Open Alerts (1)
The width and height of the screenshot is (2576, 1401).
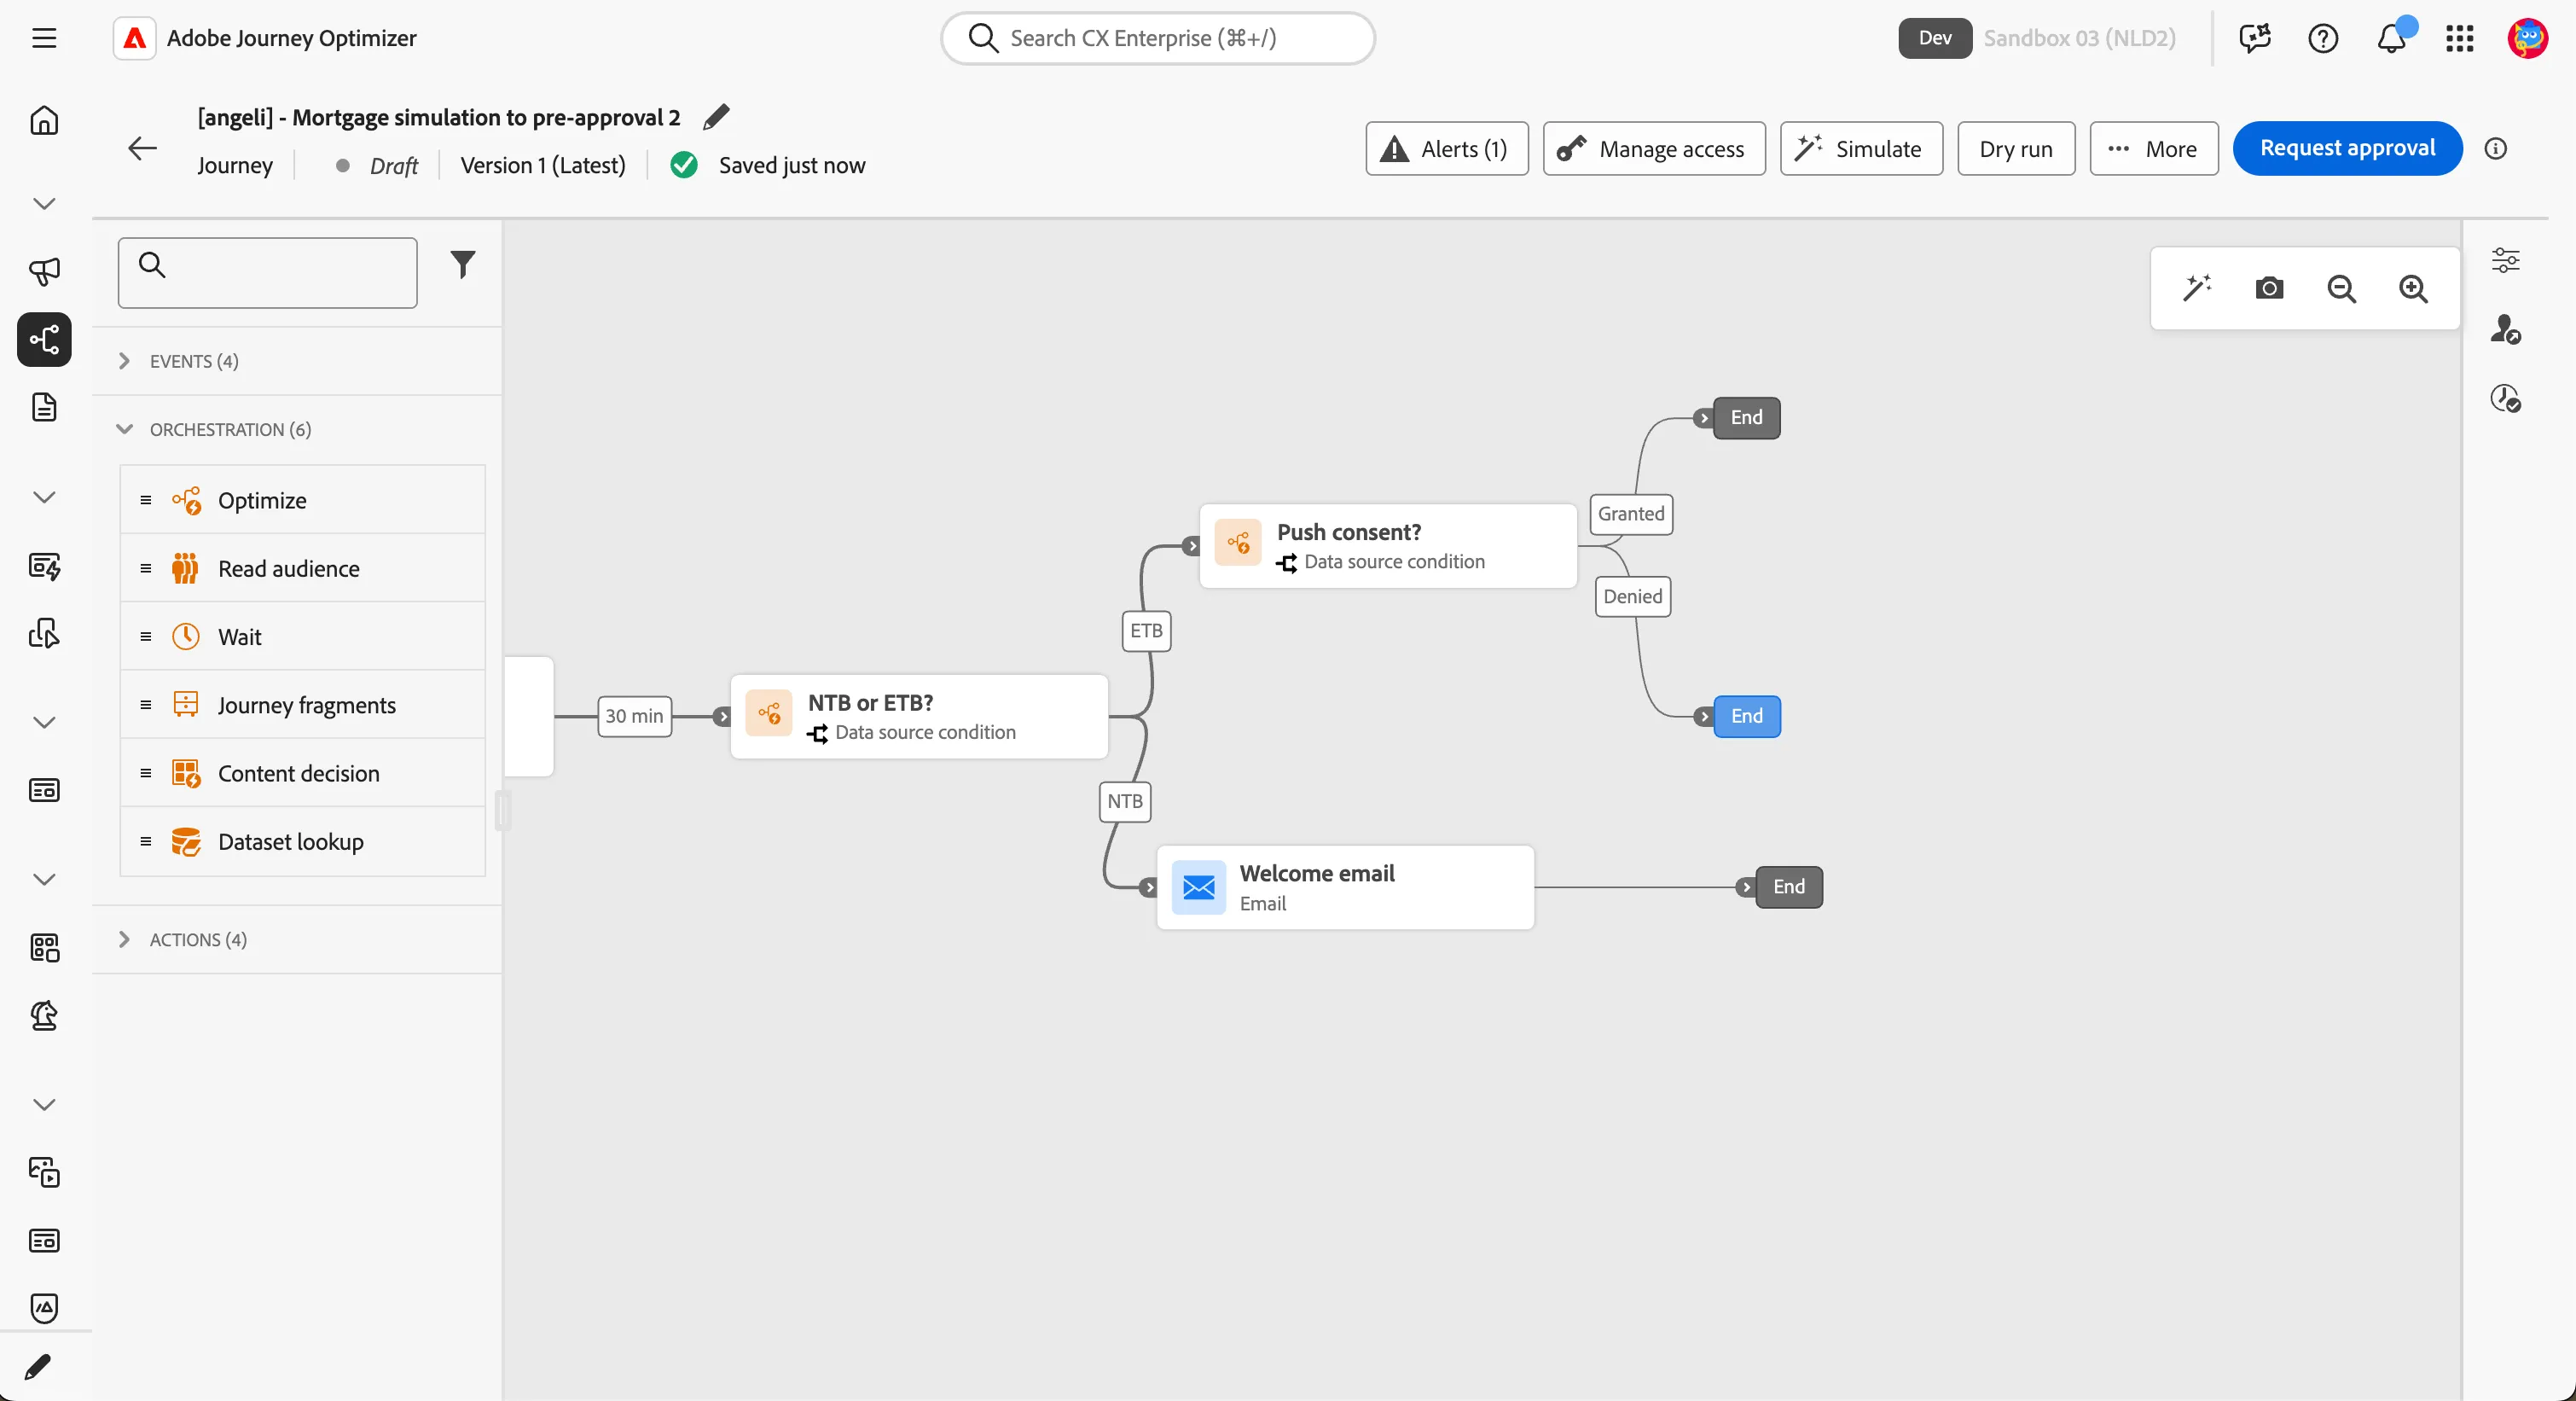click(1446, 149)
